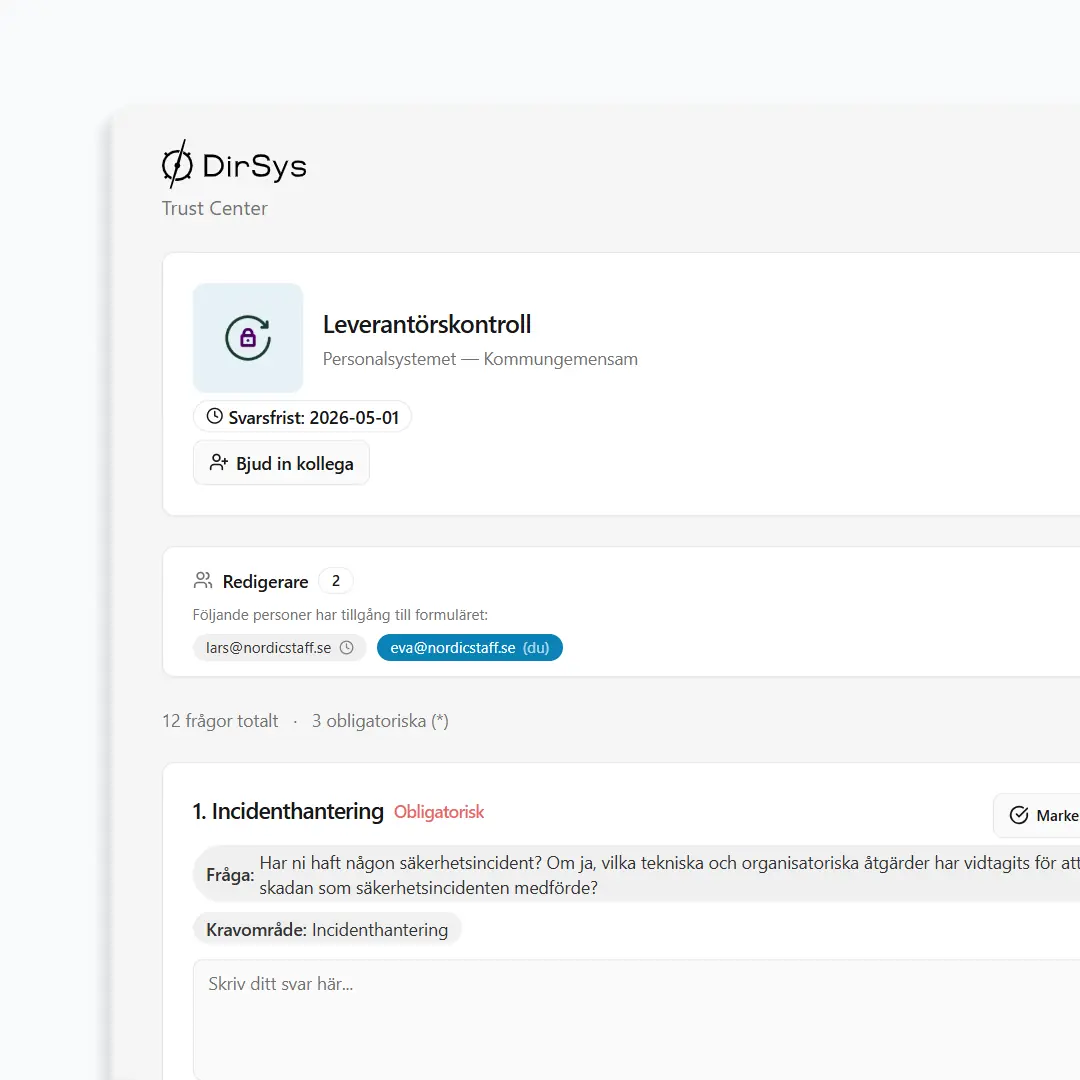1080x1080 pixels.
Task: Click the editor count badge 2
Action: 336,581
